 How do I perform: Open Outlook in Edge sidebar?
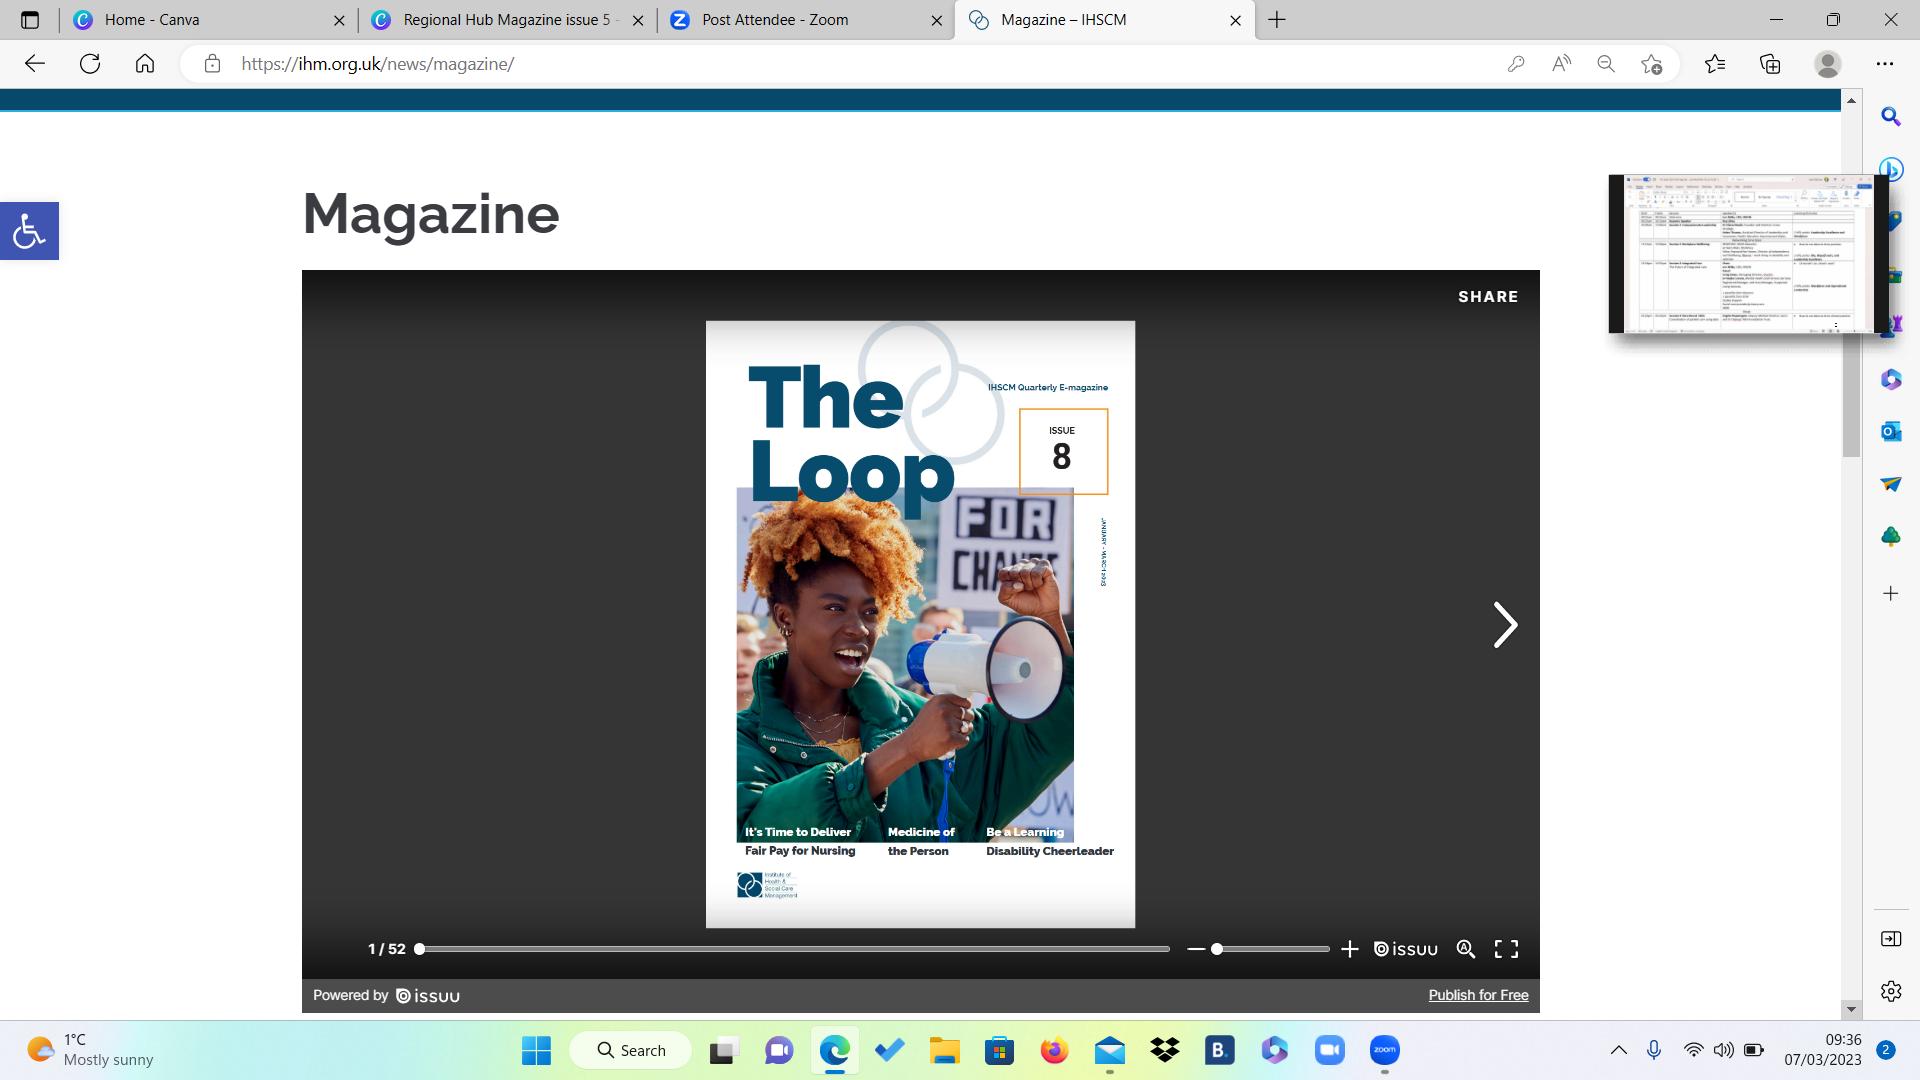pyautogui.click(x=1890, y=432)
